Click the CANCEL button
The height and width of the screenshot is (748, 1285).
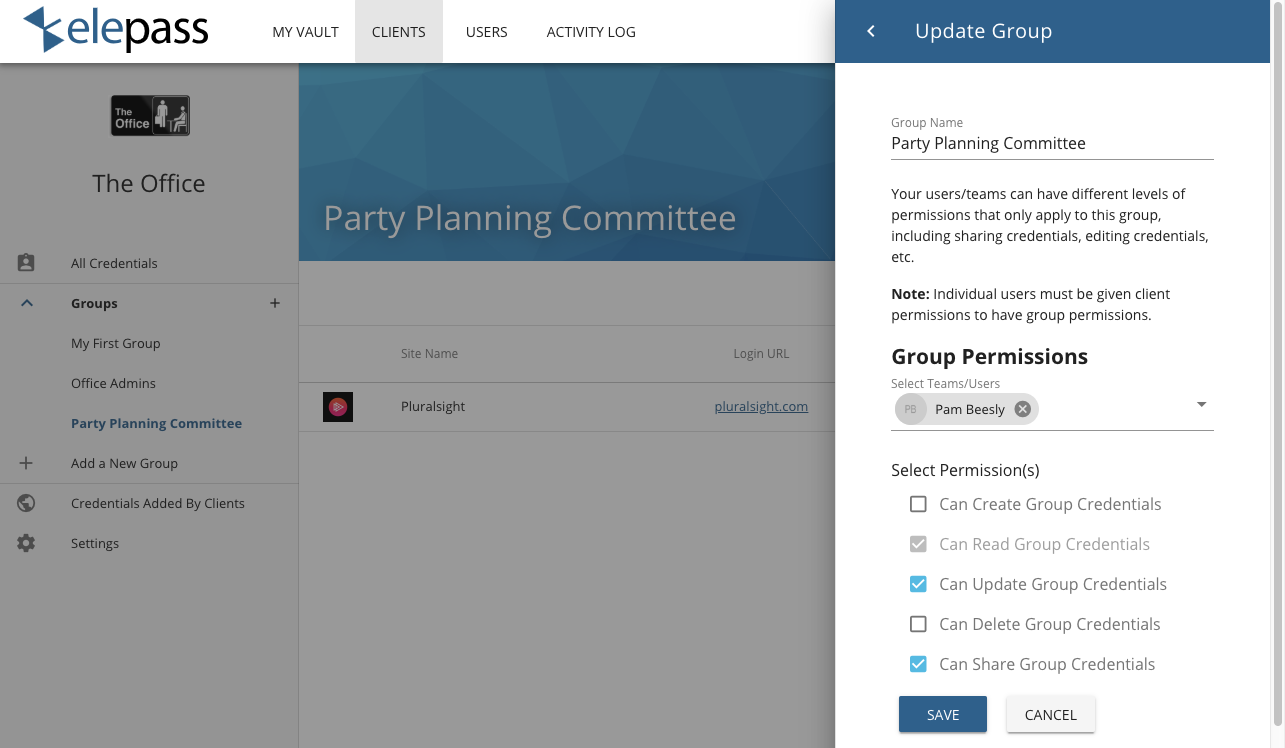tap(1050, 714)
